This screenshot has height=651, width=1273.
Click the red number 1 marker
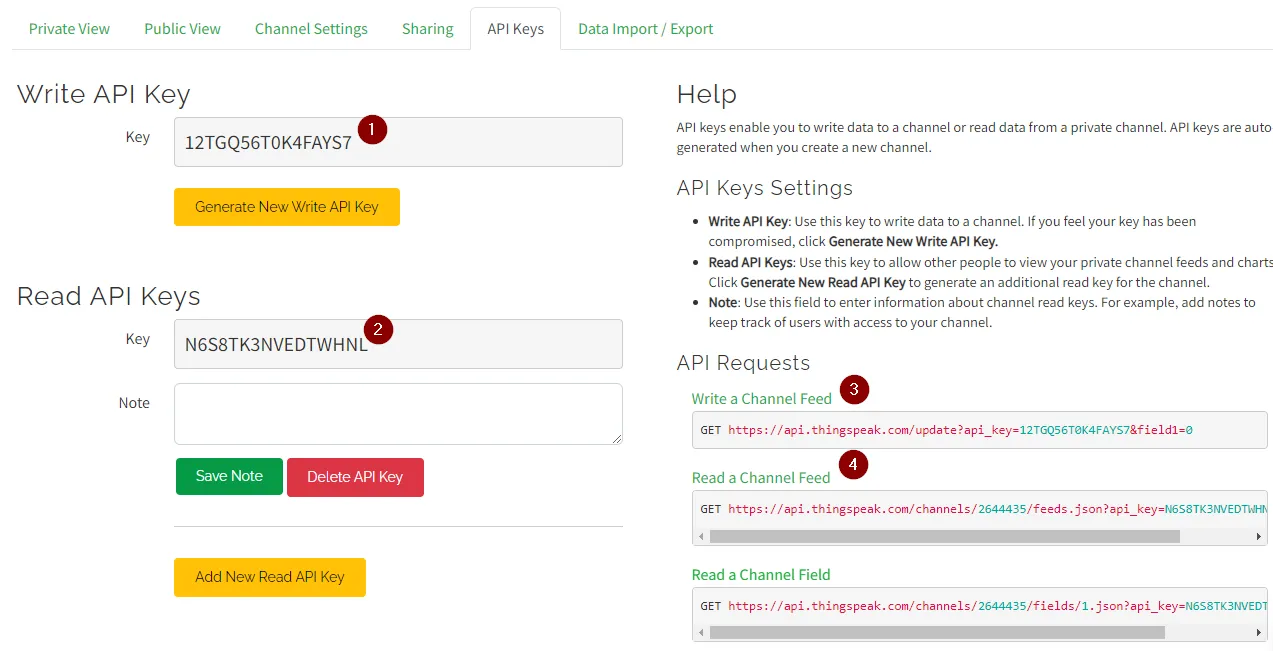[372, 129]
